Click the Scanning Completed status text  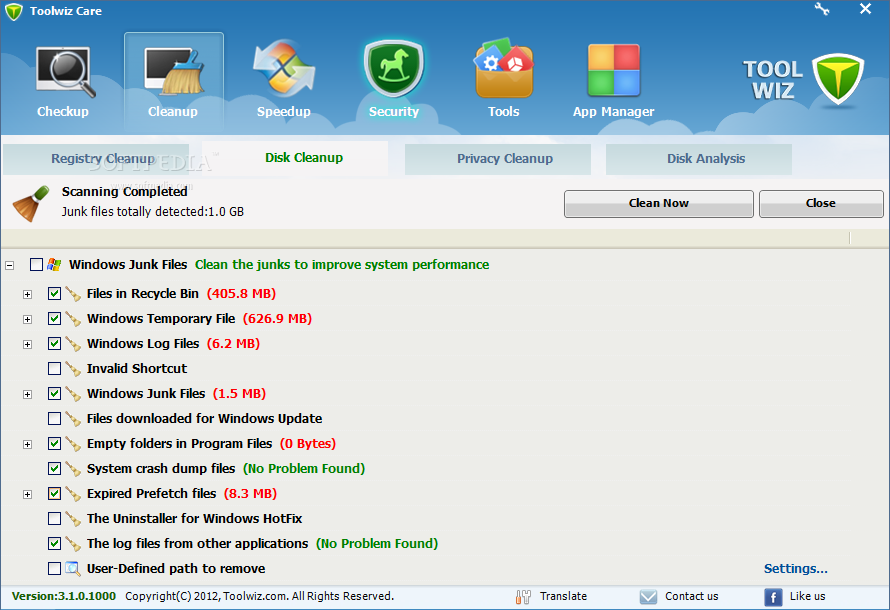(x=124, y=192)
